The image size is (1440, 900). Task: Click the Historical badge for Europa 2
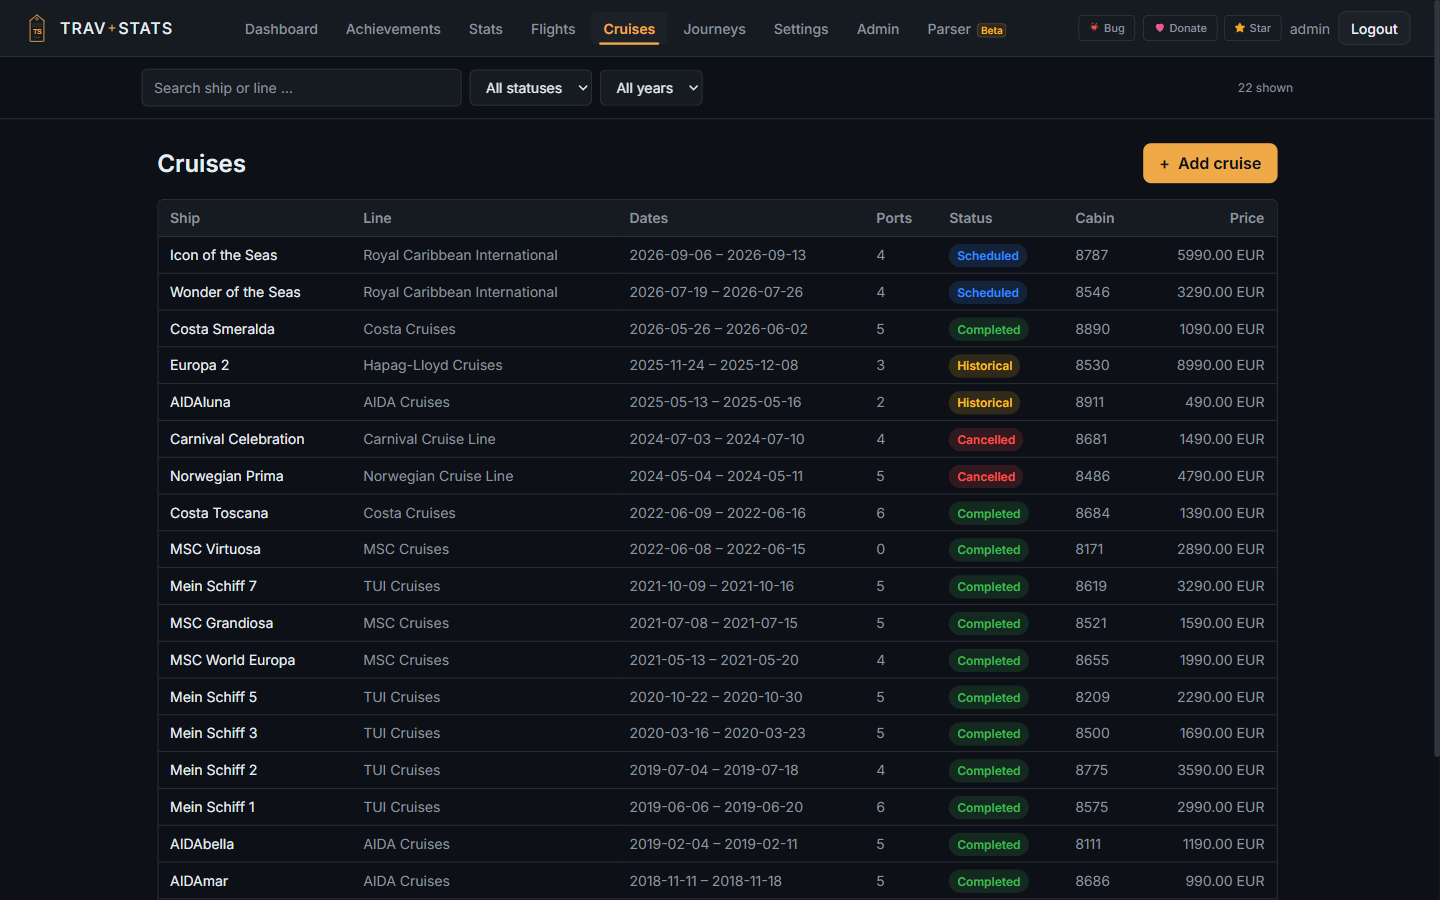click(x=984, y=366)
